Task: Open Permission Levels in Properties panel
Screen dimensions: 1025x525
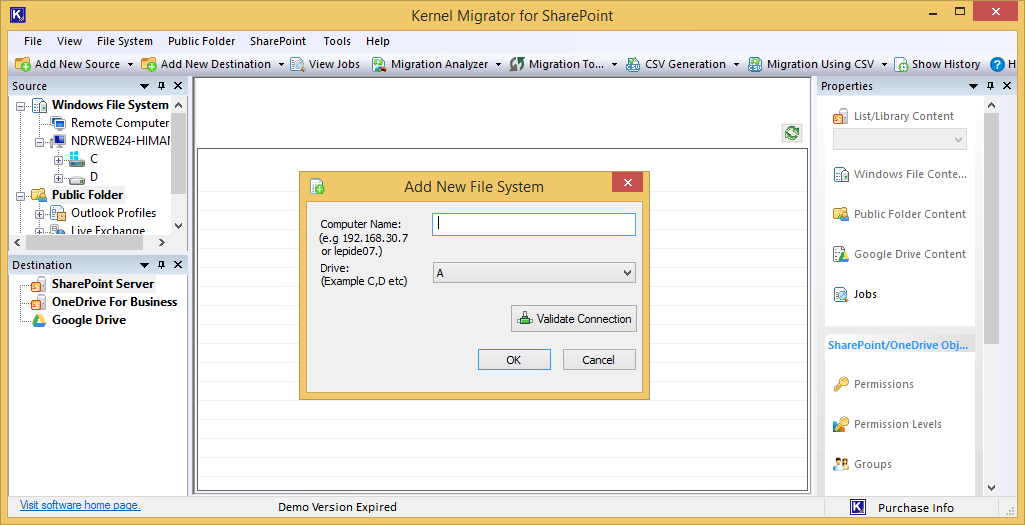Action: point(898,424)
